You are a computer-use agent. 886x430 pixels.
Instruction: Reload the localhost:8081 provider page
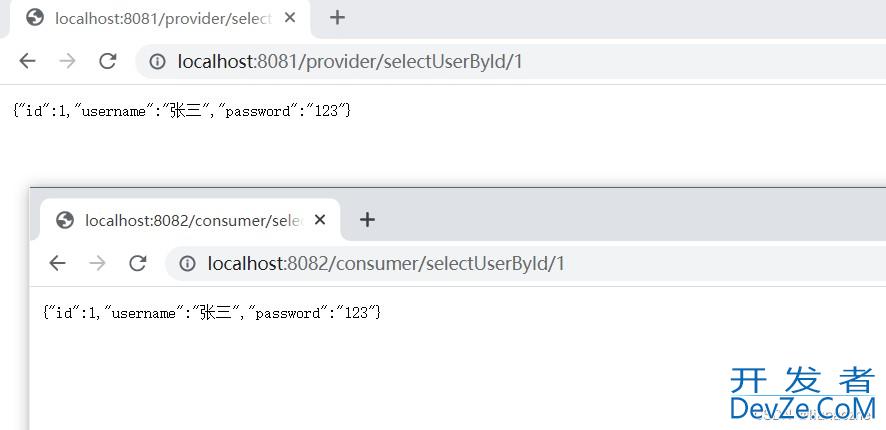point(107,61)
